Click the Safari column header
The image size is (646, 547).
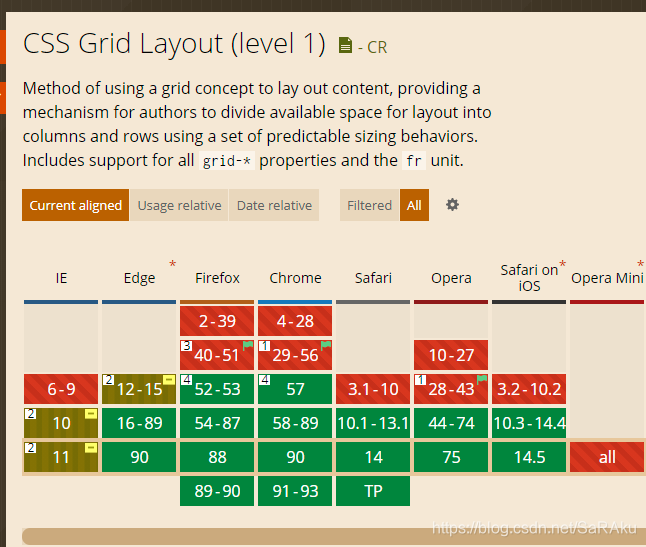tap(373, 278)
